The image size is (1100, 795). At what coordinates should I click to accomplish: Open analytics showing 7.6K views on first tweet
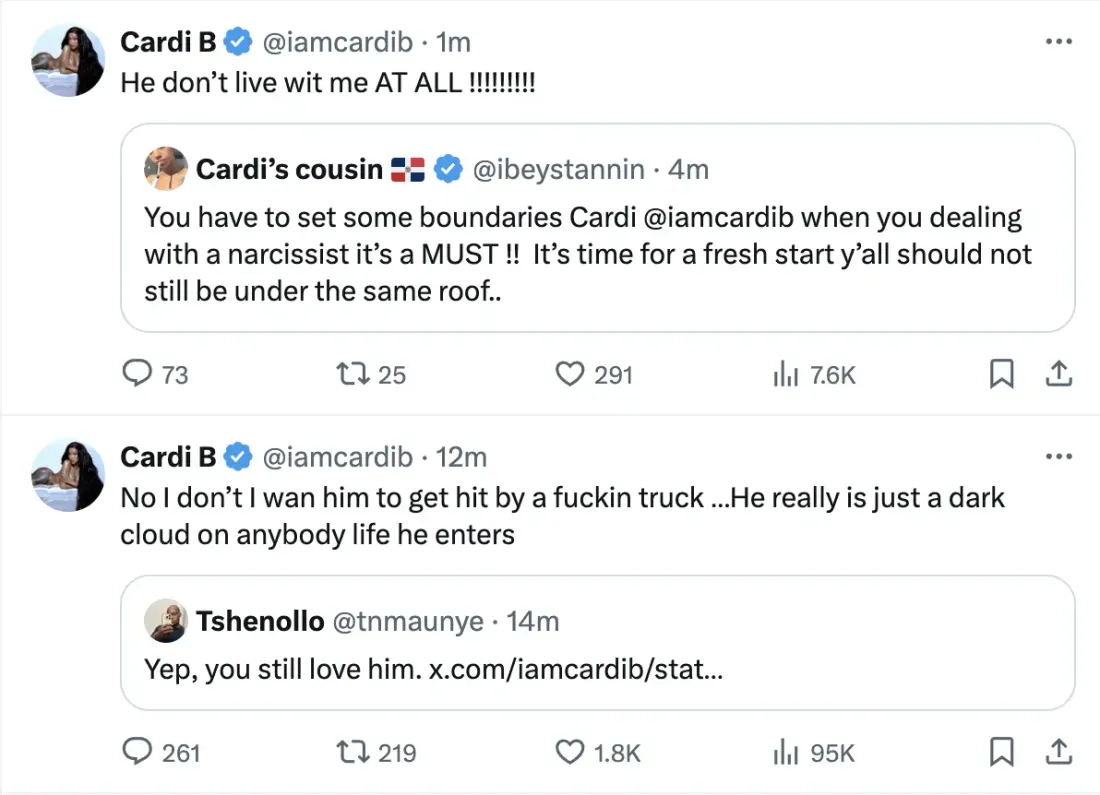point(785,374)
